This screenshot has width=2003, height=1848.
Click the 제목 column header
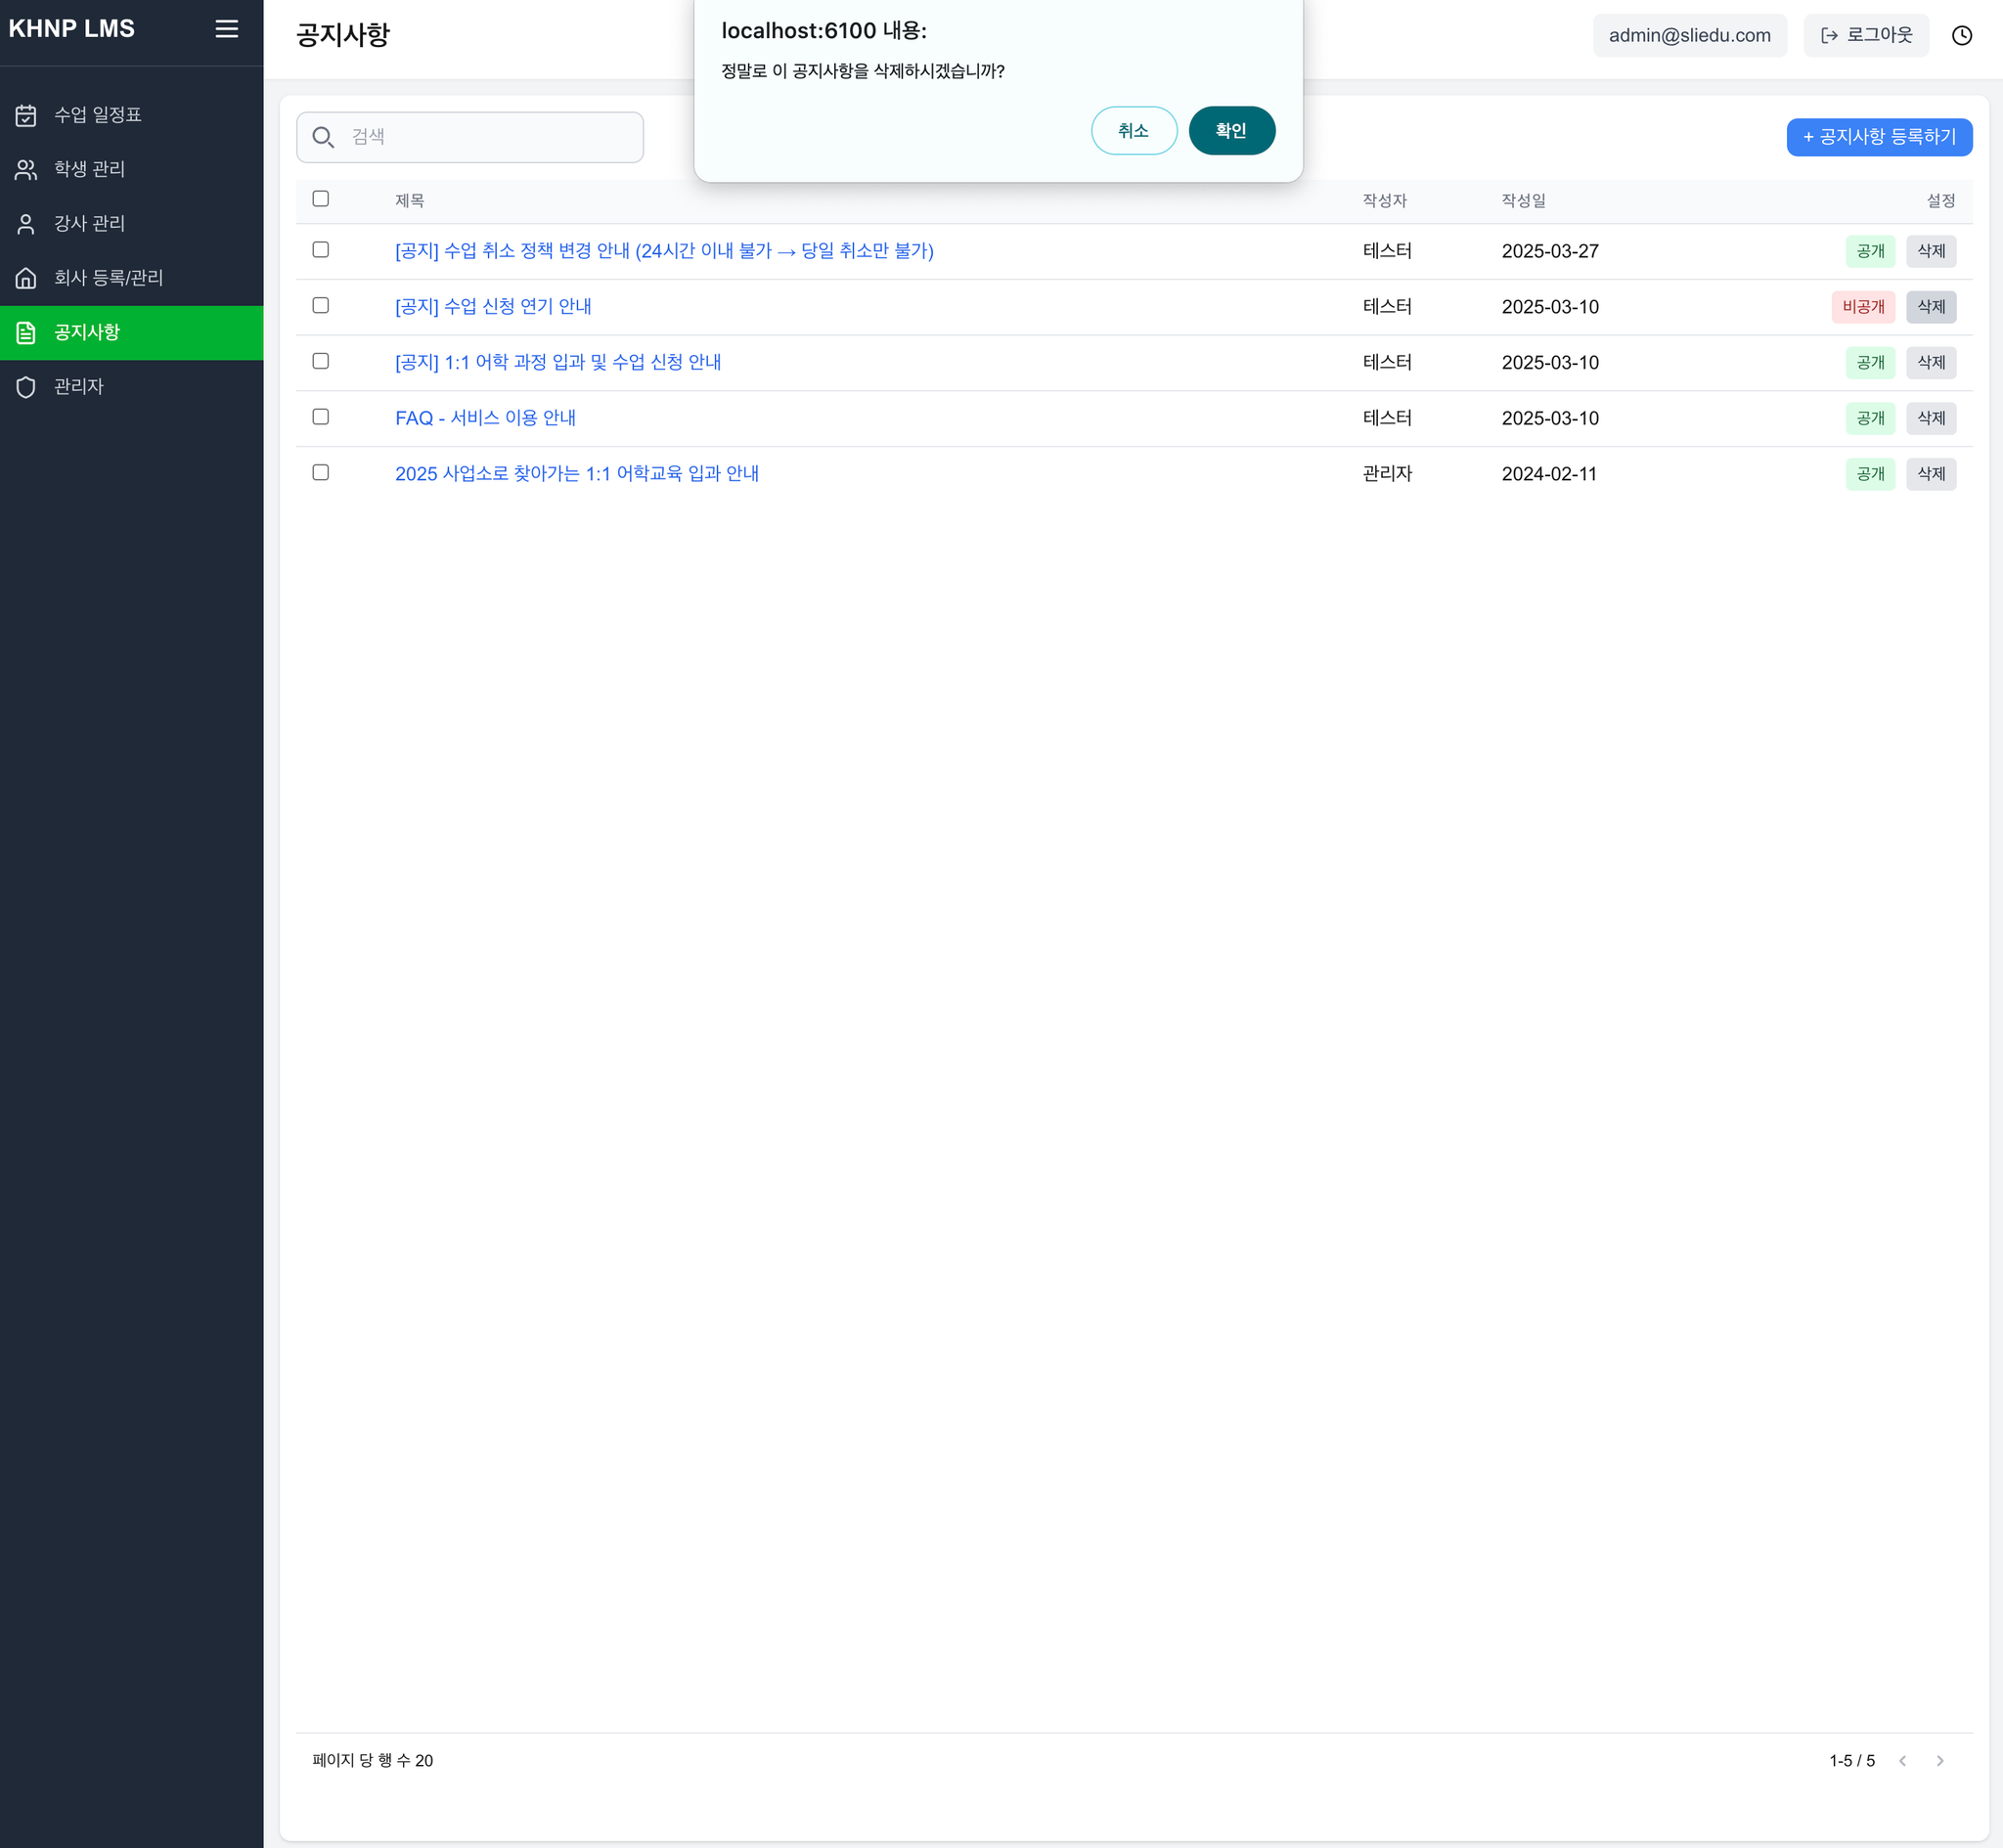(409, 201)
